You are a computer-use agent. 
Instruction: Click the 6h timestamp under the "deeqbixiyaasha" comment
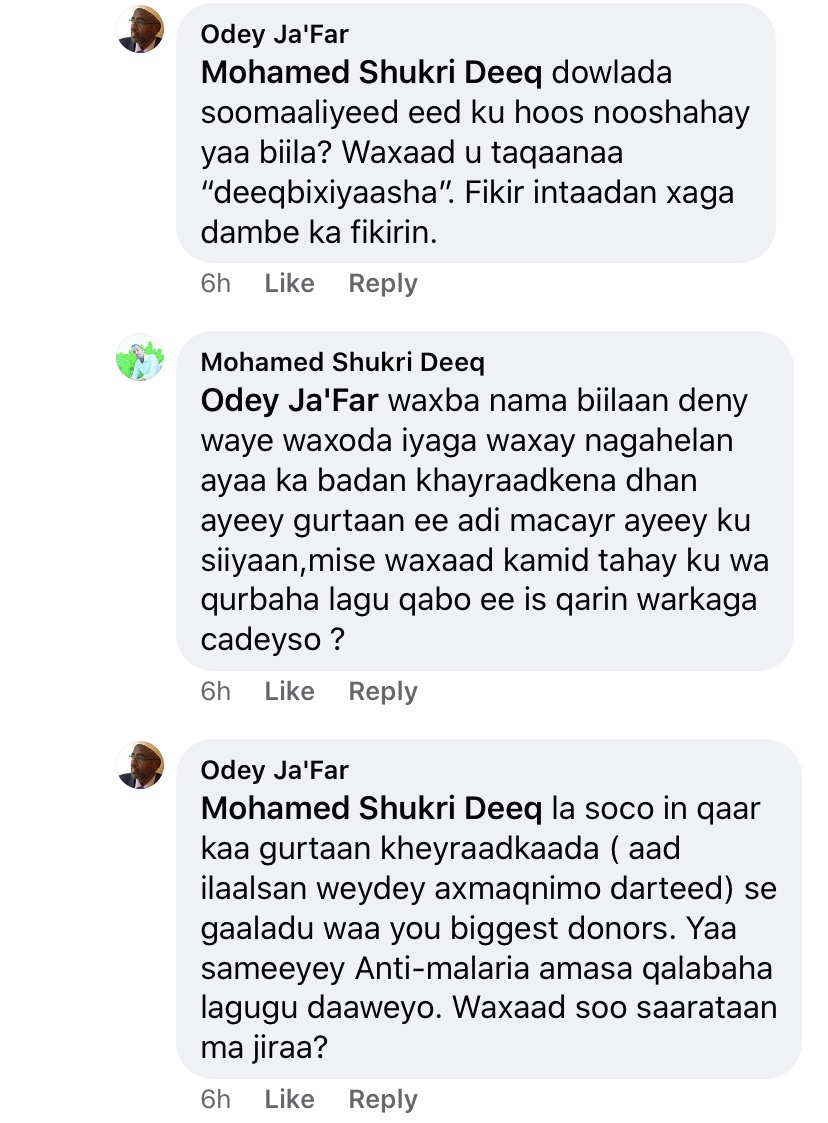[x=215, y=284]
